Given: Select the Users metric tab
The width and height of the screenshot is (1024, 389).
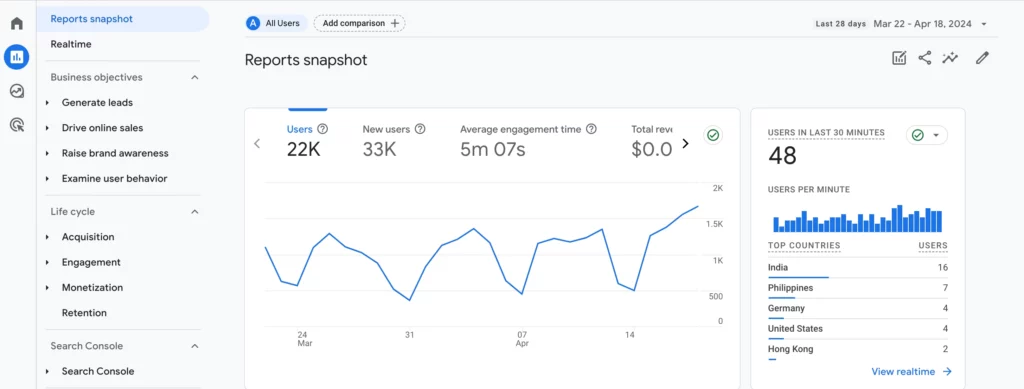Looking at the screenshot, I should (307, 140).
